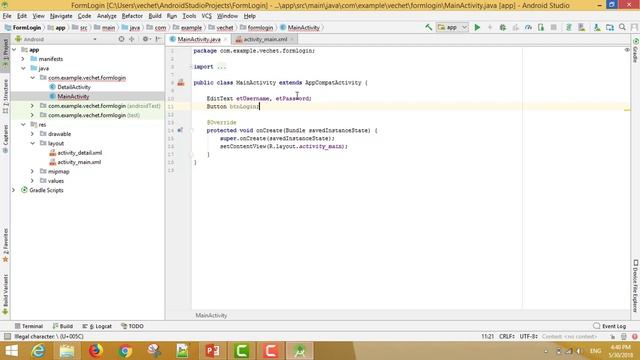The height and width of the screenshot is (360, 640).
Task: Expand the mipmap folder
Action: pos(32,171)
